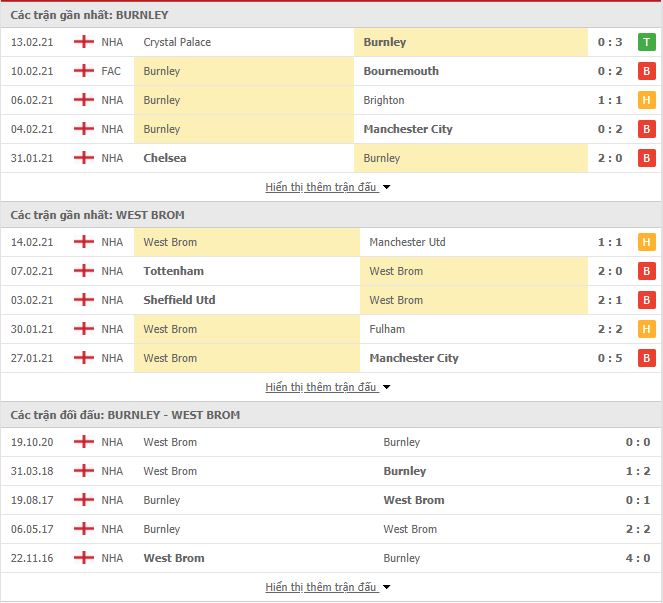Expand more matches under West Brom section
The width and height of the screenshot is (663, 603).
(x=328, y=387)
